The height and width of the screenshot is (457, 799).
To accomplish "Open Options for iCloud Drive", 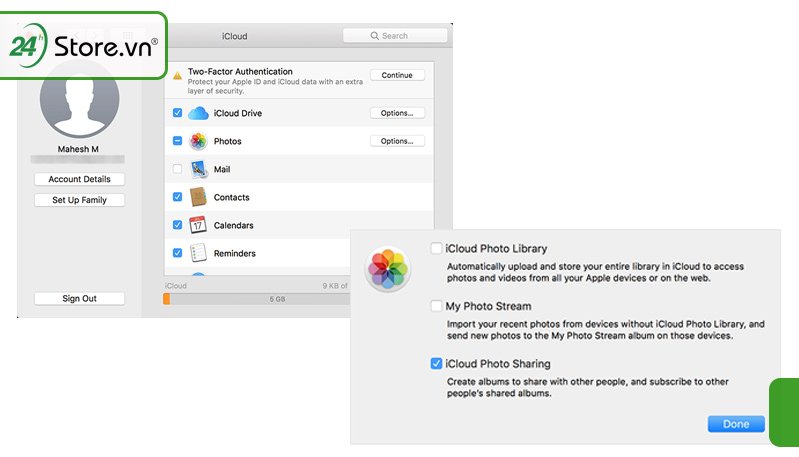I will coord(397,113).
